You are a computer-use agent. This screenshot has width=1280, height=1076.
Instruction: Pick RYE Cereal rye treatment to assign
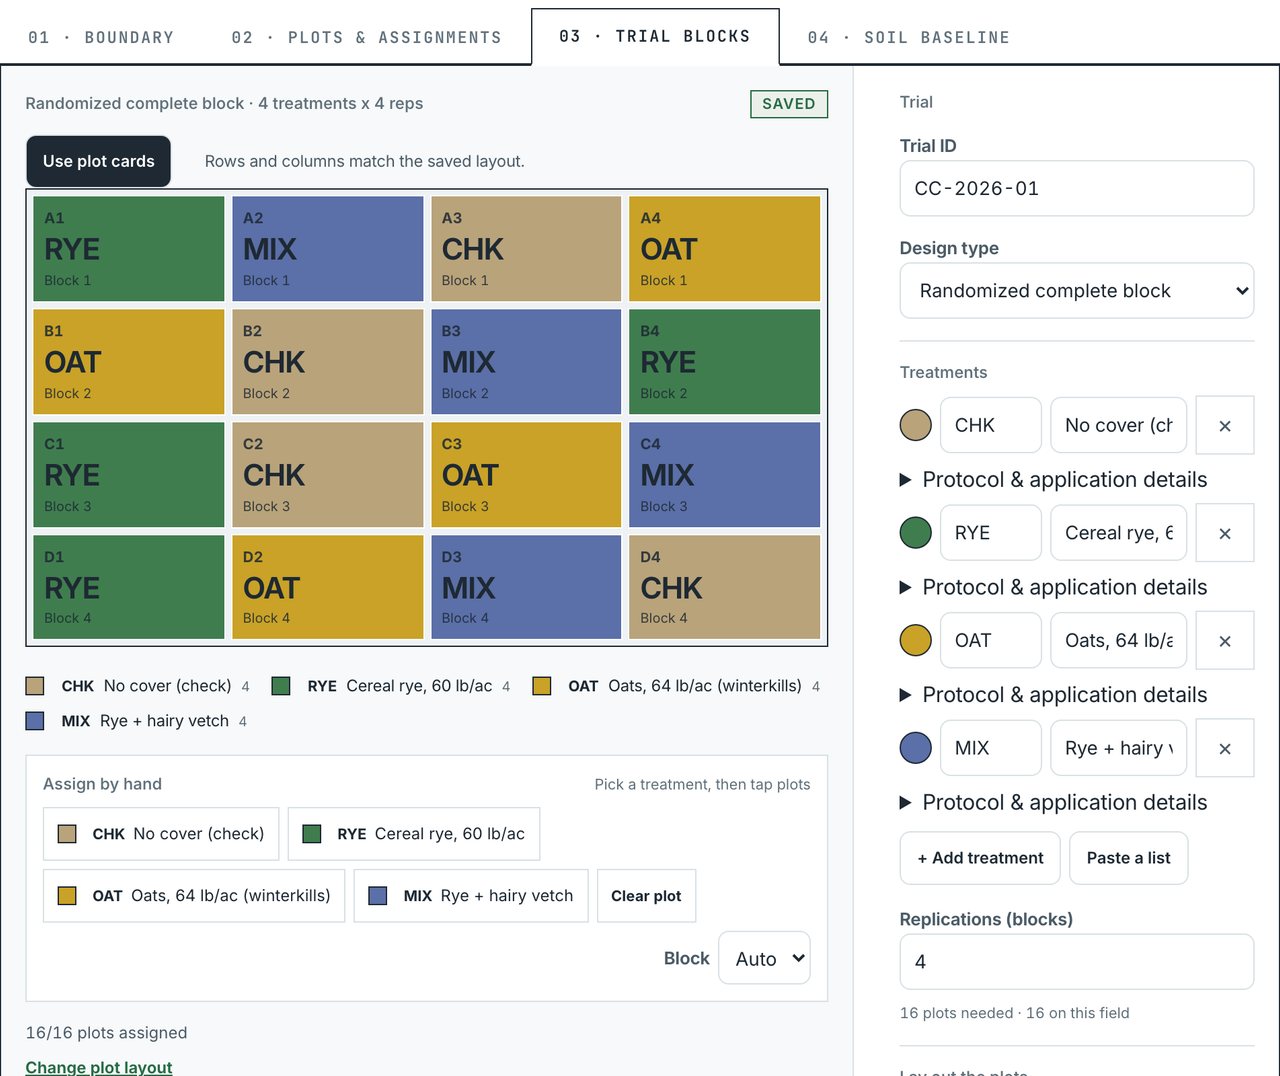click(414, 834)
